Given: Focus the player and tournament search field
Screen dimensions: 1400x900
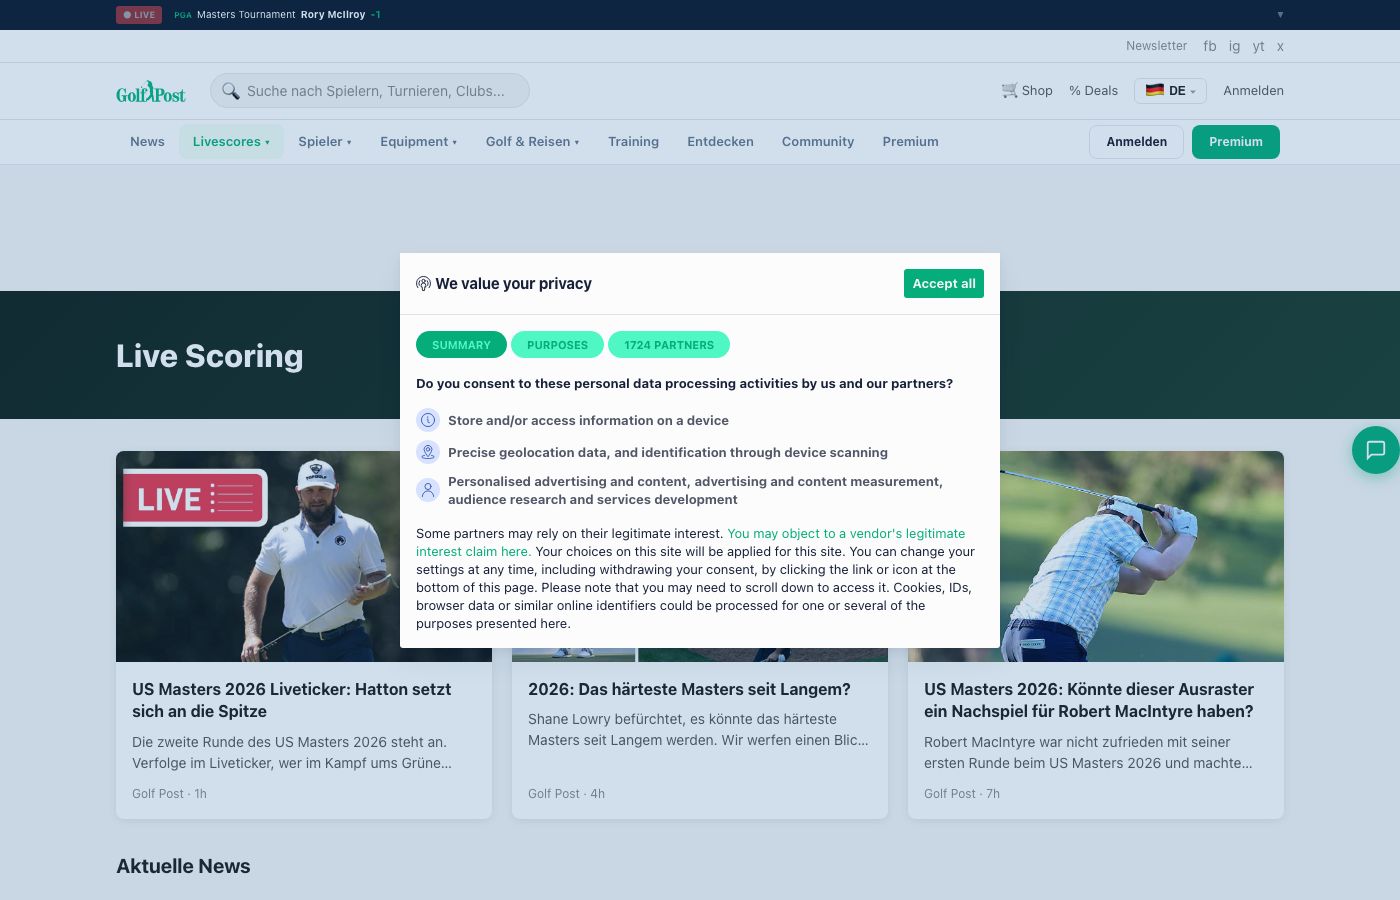Looking at the screenshot, I should 370,91.
